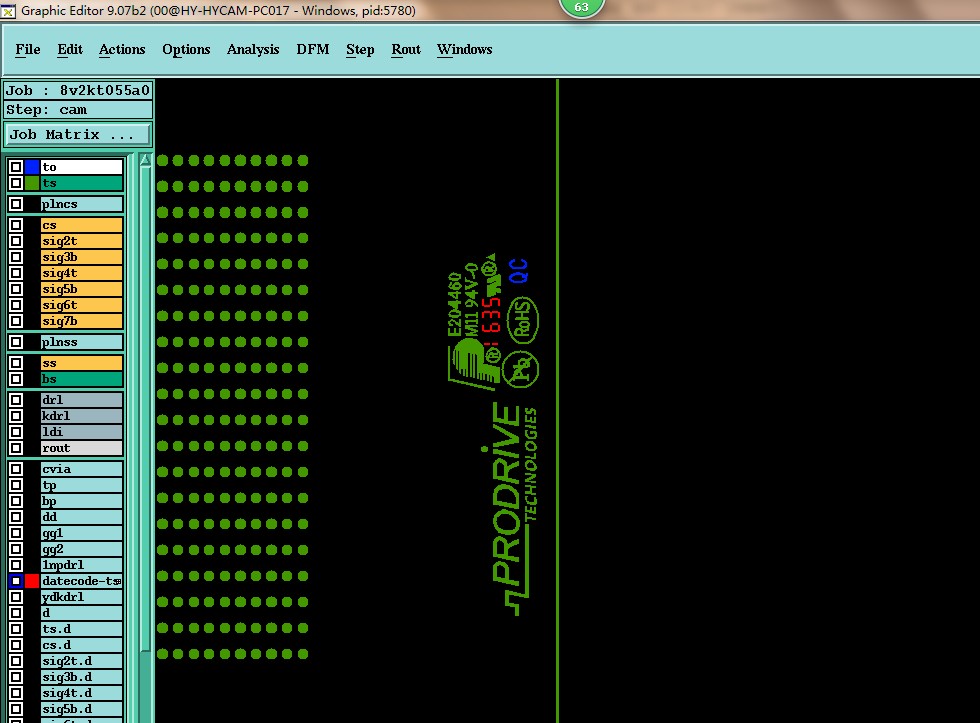Select the 'bp' layer row

[81, 501]
